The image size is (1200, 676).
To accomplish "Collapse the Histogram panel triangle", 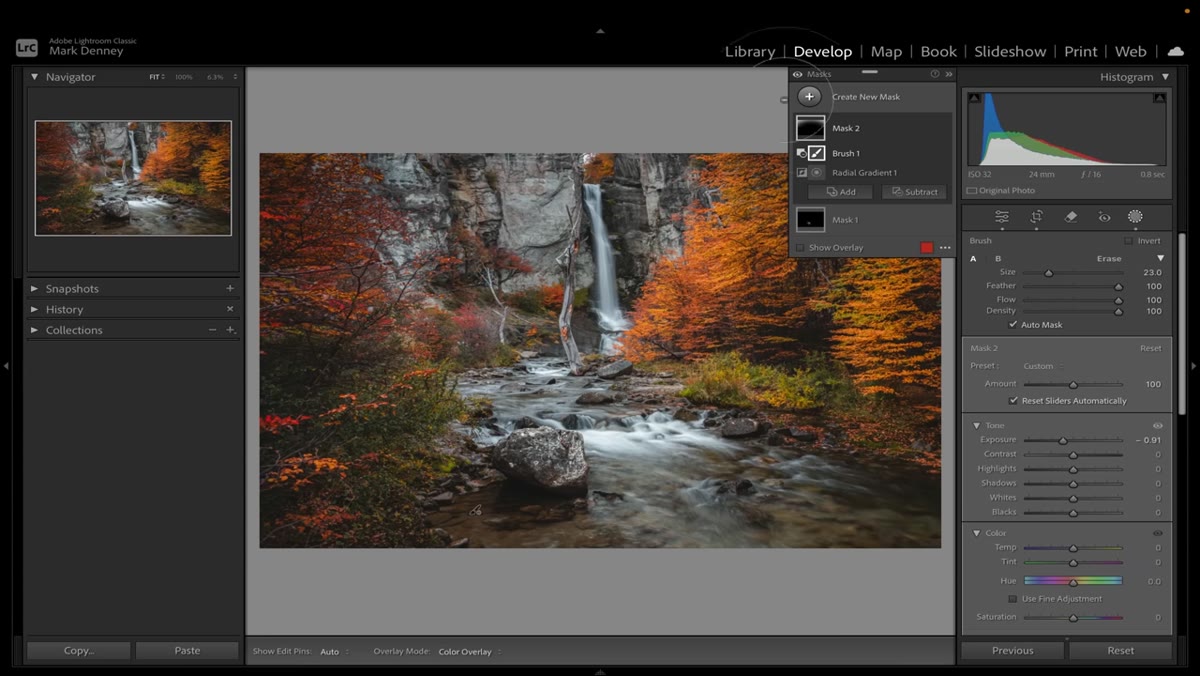I will [1165, 77].
